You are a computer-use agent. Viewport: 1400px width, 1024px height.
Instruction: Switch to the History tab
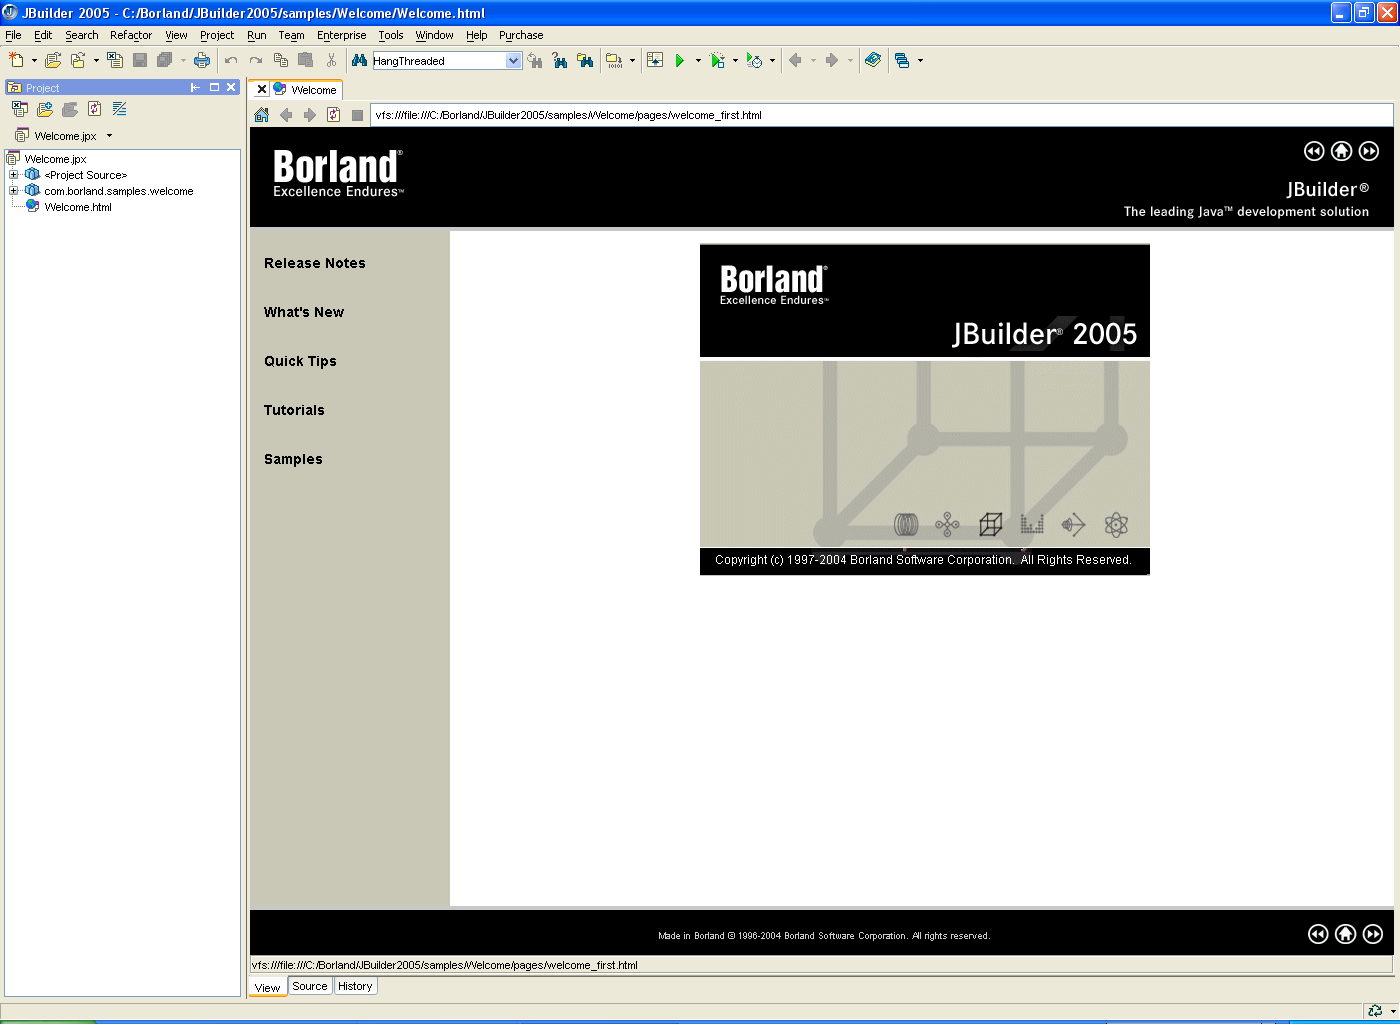355,986
